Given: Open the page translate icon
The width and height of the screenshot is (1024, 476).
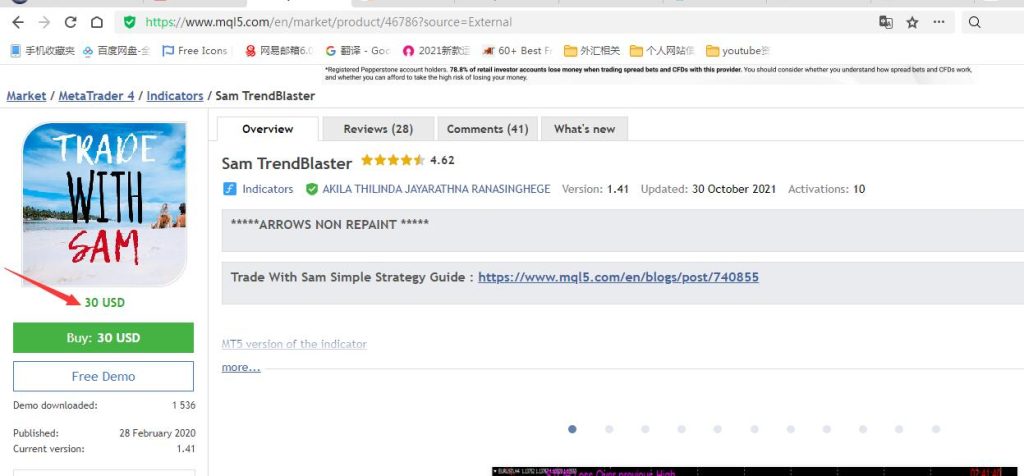Looking at the screenshot, I should [x=885, y=22].
